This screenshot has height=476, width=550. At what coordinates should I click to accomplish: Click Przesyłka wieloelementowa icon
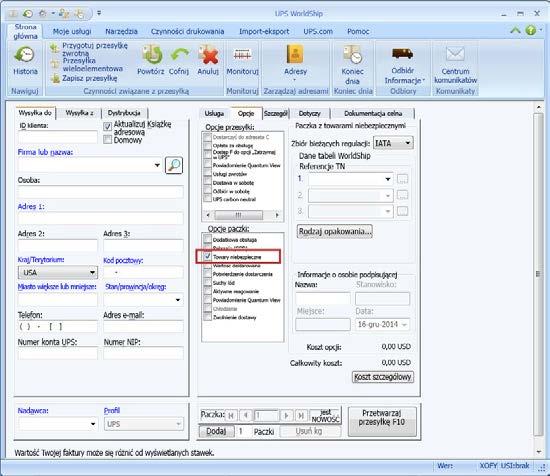pyautogui.click(x=55, y=64)
